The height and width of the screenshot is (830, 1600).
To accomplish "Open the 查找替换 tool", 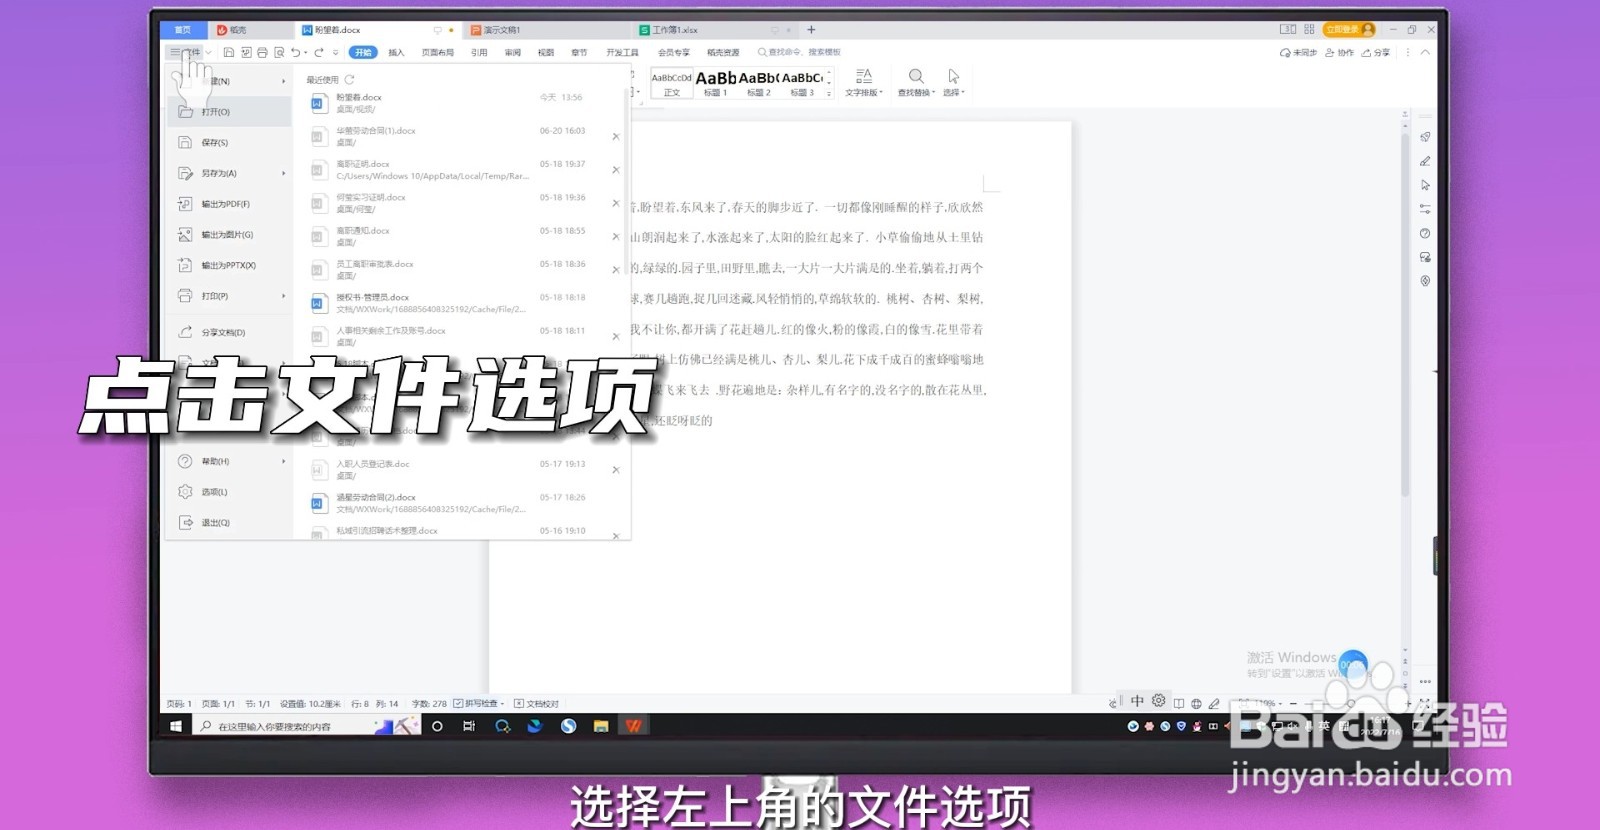I will [x=916, y=83].
